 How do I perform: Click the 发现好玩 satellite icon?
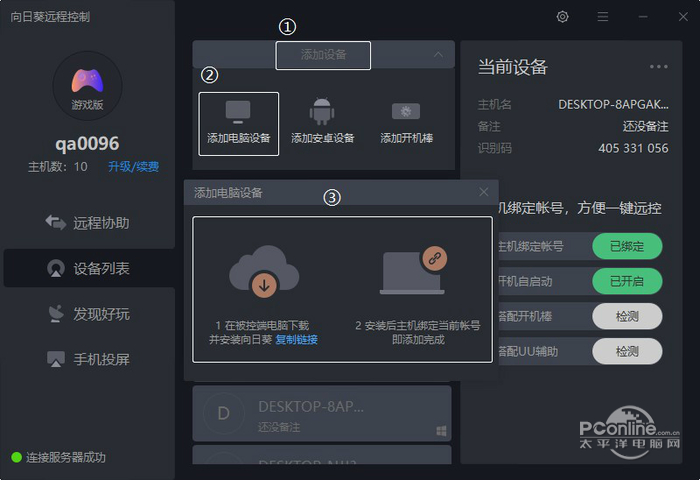(x=56, y=313)
